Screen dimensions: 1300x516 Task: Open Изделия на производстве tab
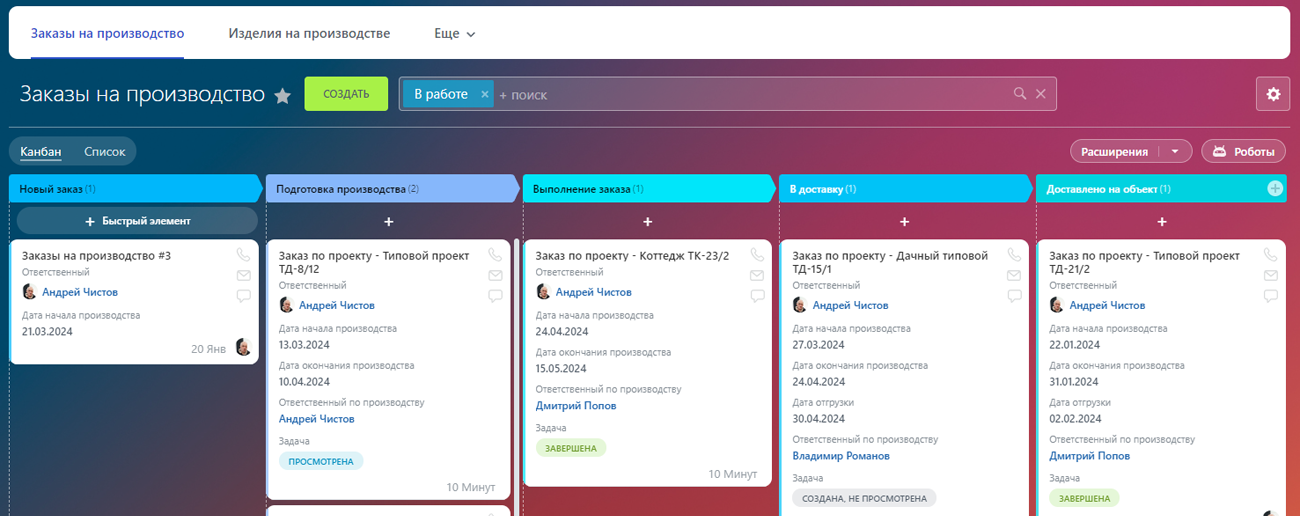pyautogui.click(x=309, y=34)
